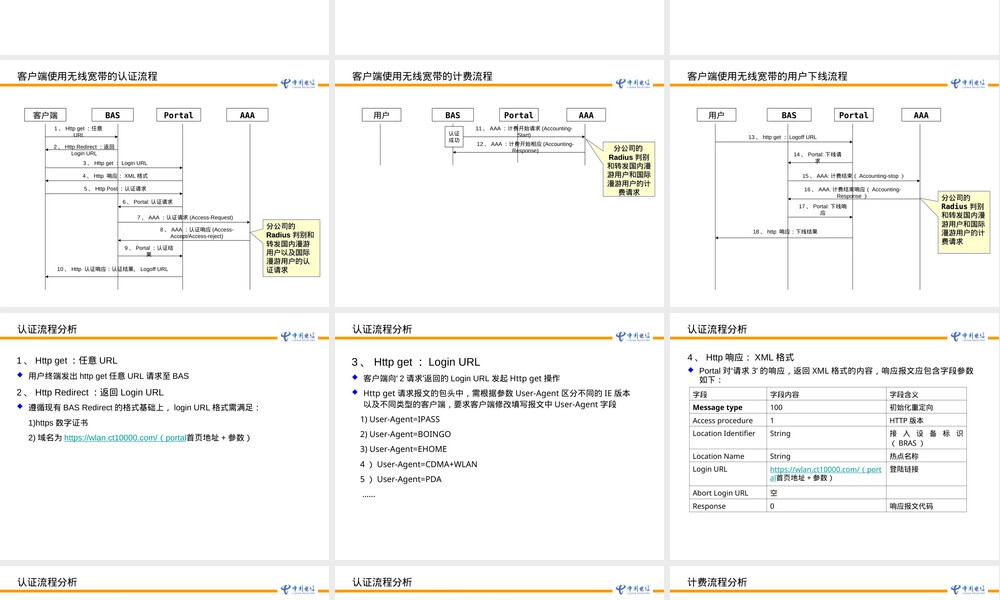Open the slide listing User-Agent values
Image resolution: width=1000 pixels, height=600 pixels.
click(x=499, y=436)
